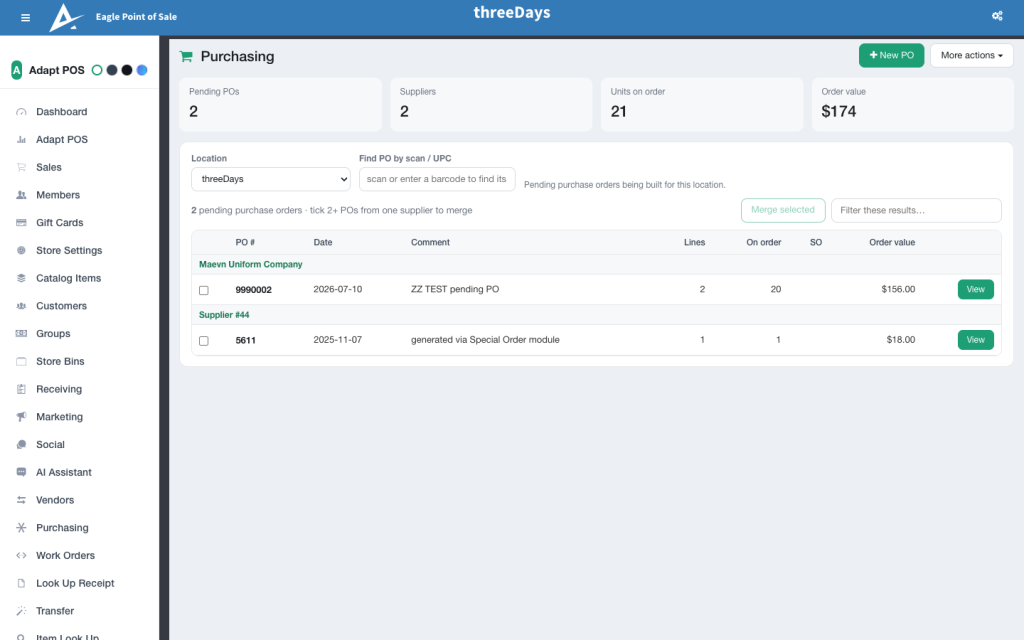Click the Eagle Point of Sale logo
Viewport: 1024px width, 640px height.
tap(67, 18)
